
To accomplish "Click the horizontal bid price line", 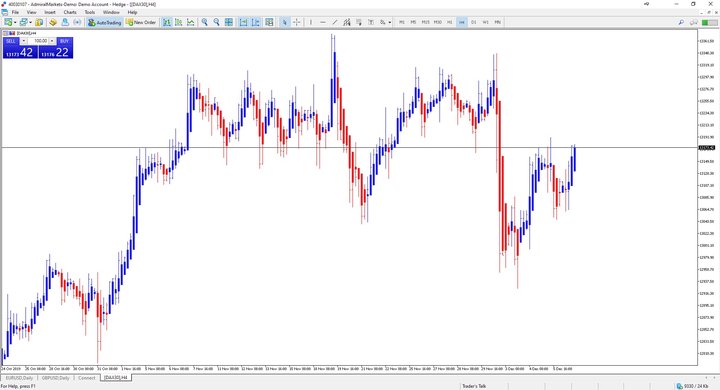I will 349,147.
